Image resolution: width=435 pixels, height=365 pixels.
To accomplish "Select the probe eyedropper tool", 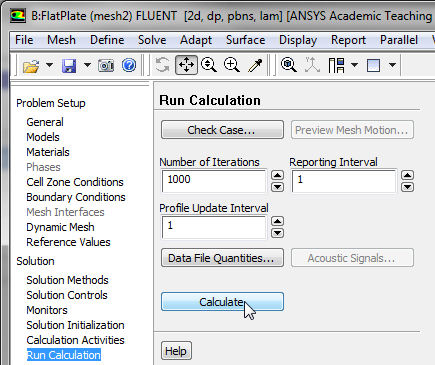I will point(255,65).
